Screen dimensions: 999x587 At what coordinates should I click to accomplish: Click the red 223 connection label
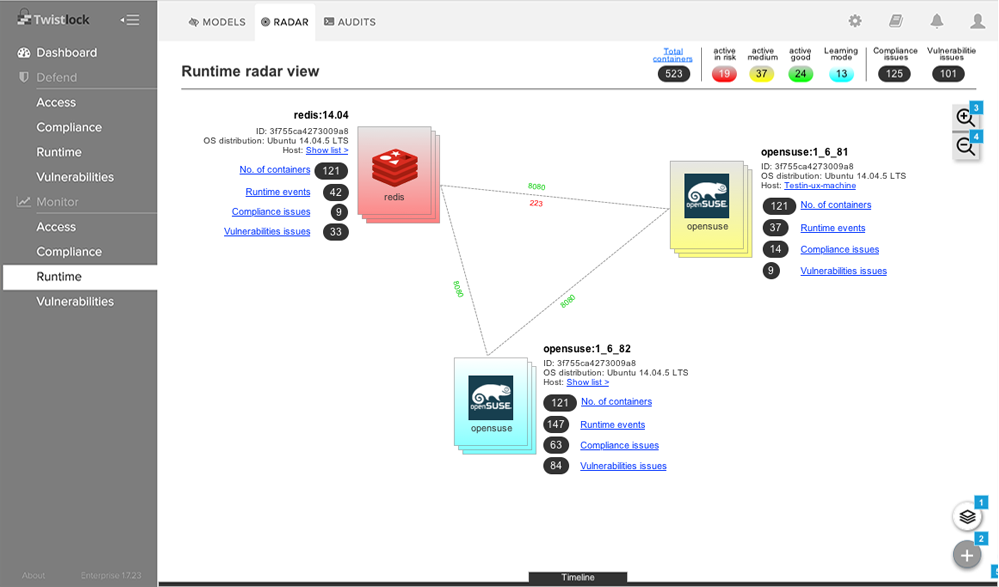[x=536, y=203]
